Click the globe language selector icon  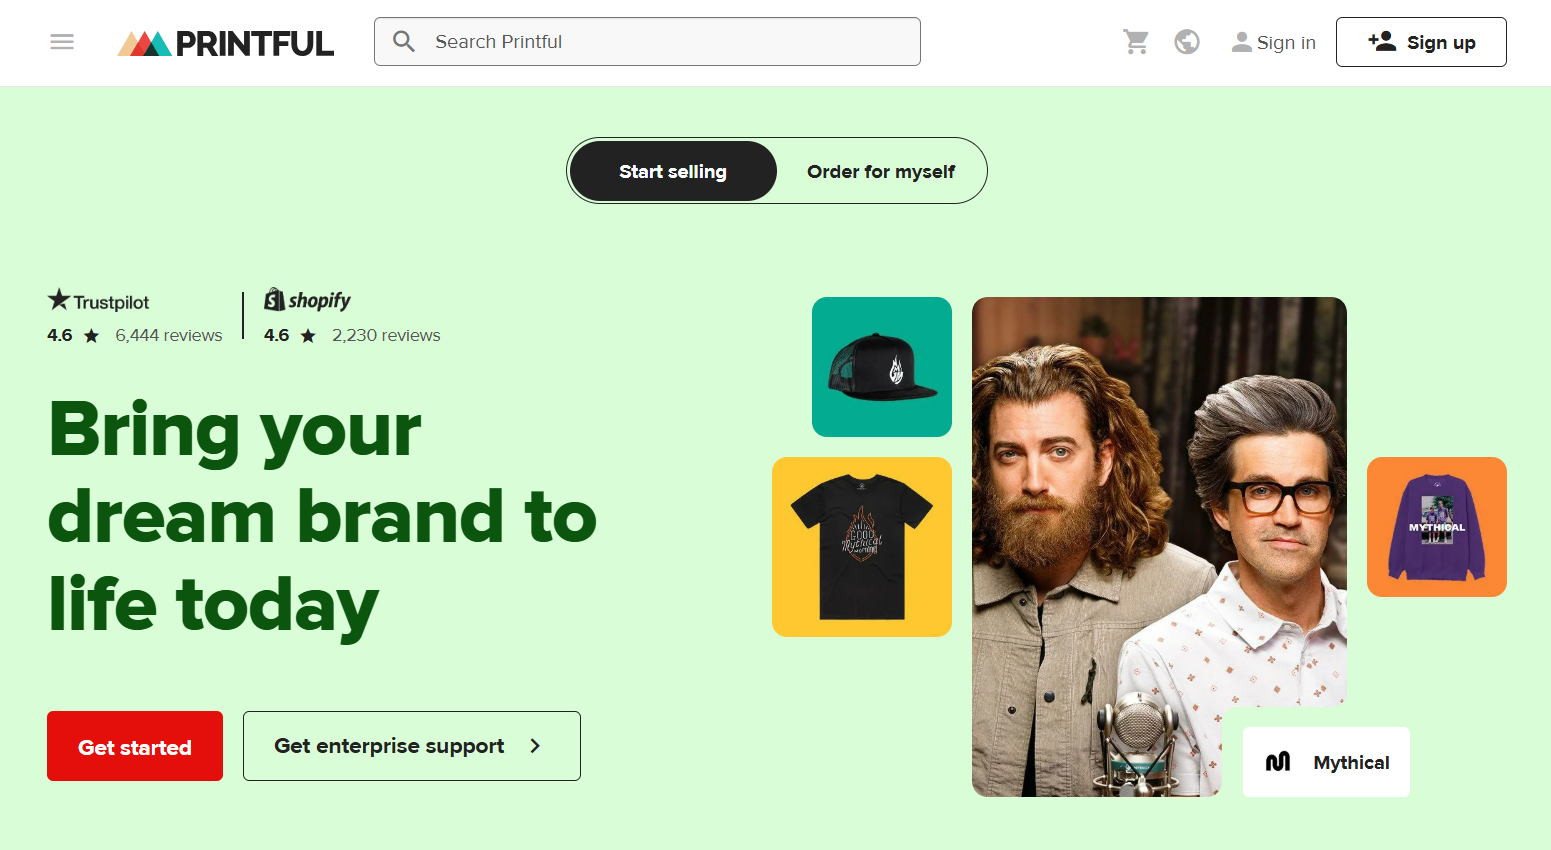[x=1187, y=41]
